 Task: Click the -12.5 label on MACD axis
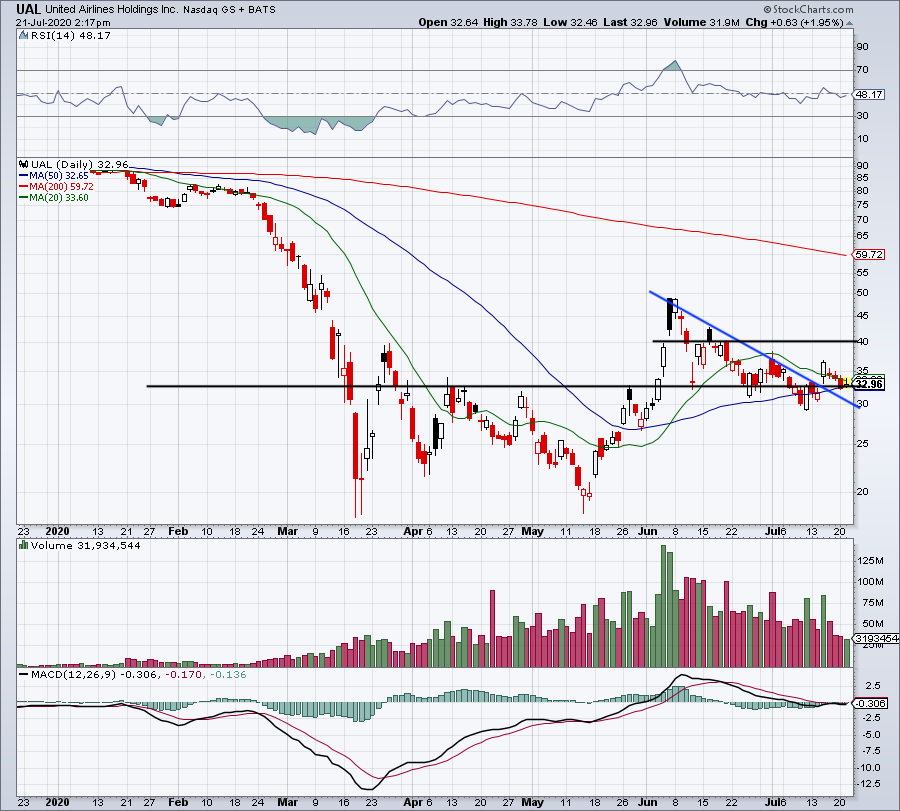pyautogui.click(x=868, y=783)
